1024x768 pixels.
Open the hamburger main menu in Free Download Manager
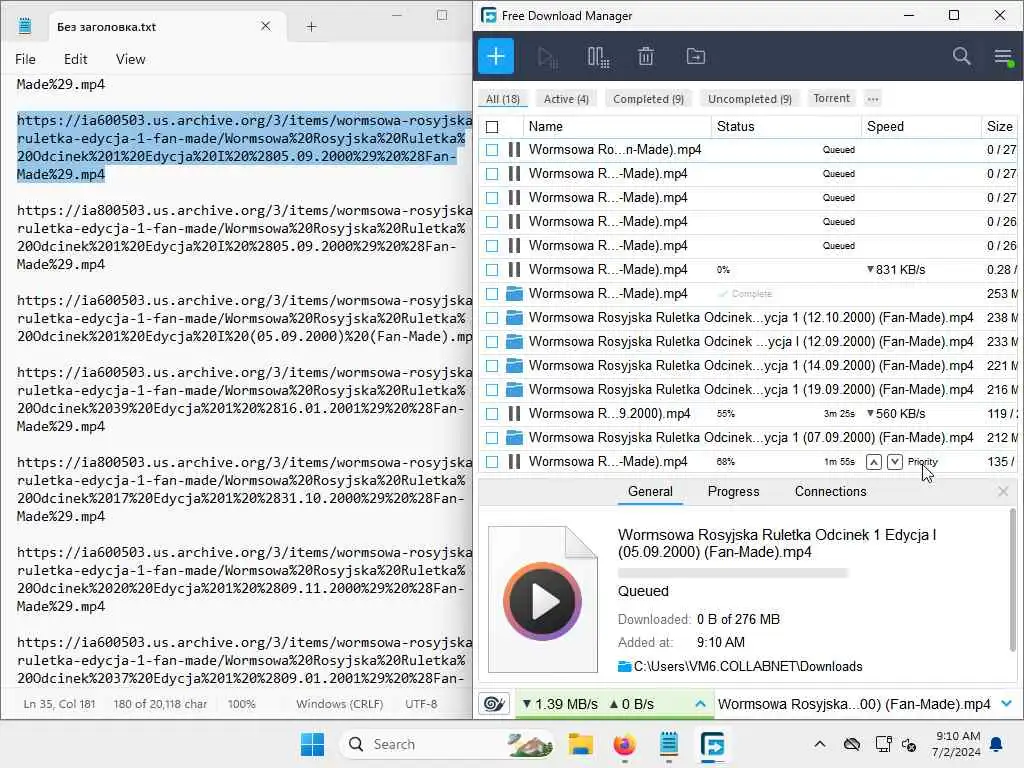[1003, 57]
